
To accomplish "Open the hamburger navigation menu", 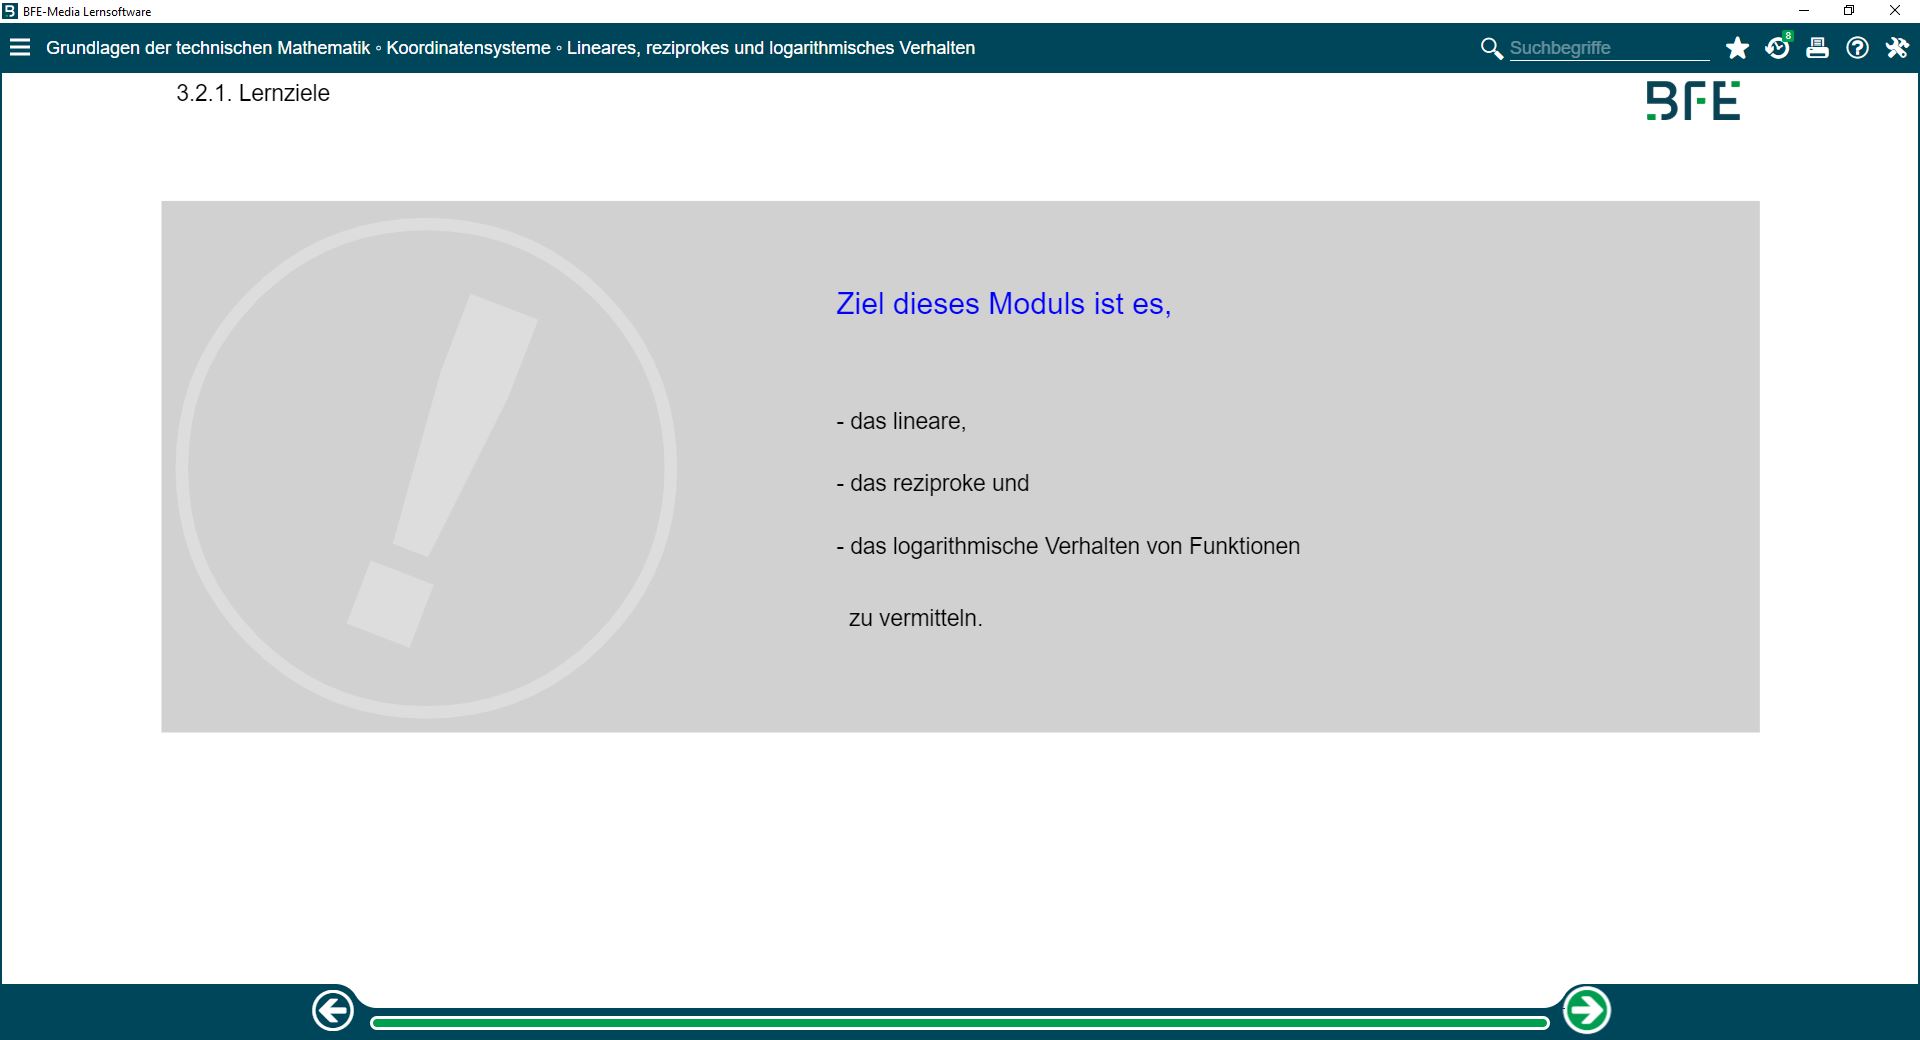I will point(20,48).
